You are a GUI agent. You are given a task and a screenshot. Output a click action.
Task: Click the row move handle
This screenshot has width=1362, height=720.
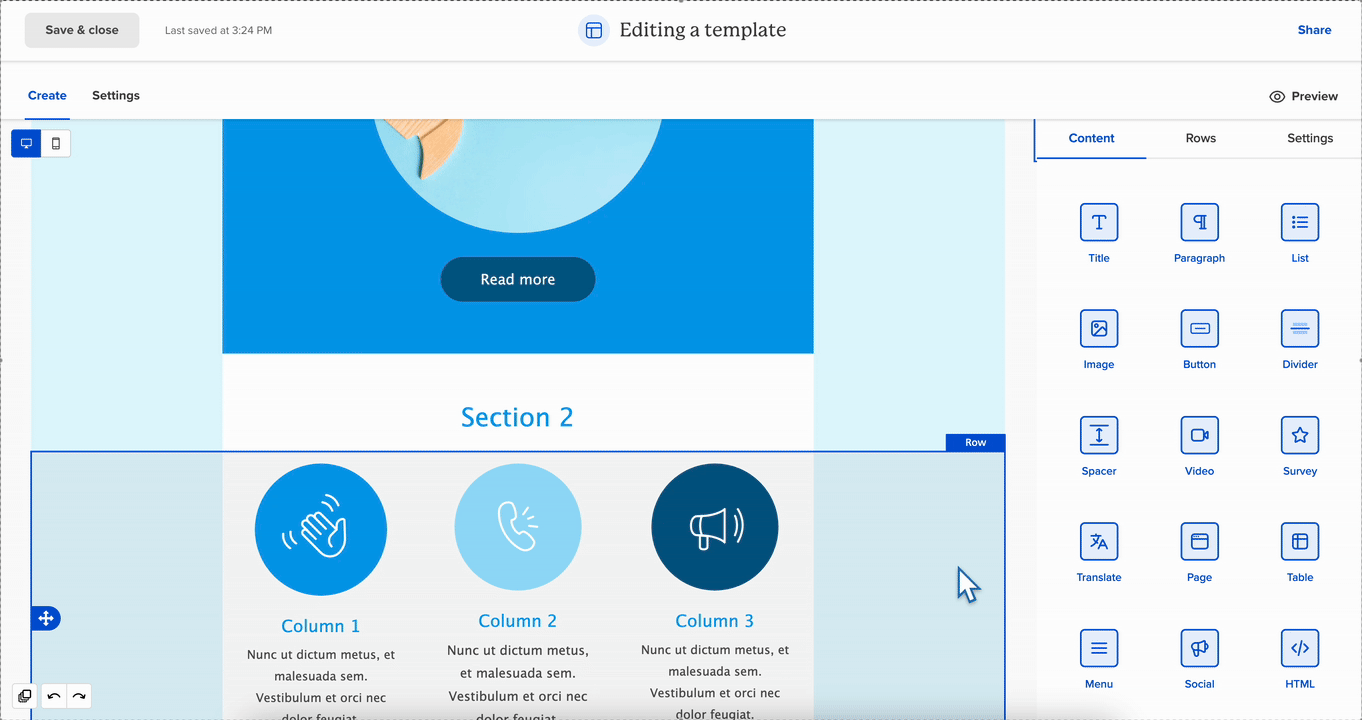tap(46, 618)
